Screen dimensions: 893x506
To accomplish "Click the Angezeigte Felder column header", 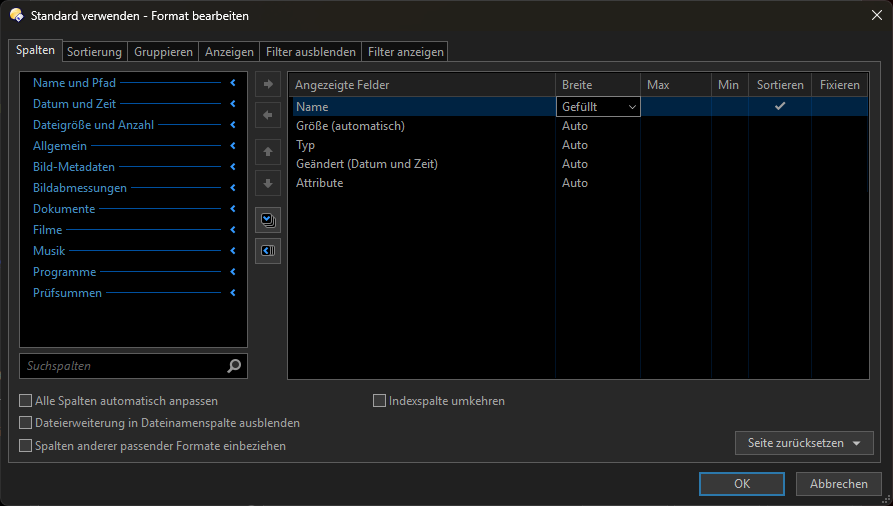I will tap(422, 85).
